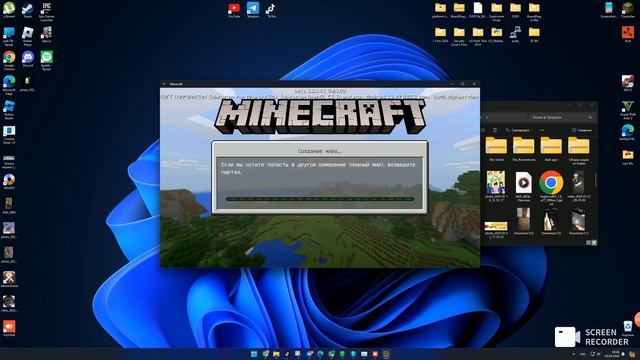This screenshot has width=640, height=360.
Task: Open the three-dots more menu in Explorer
Action: coord(542,130)
